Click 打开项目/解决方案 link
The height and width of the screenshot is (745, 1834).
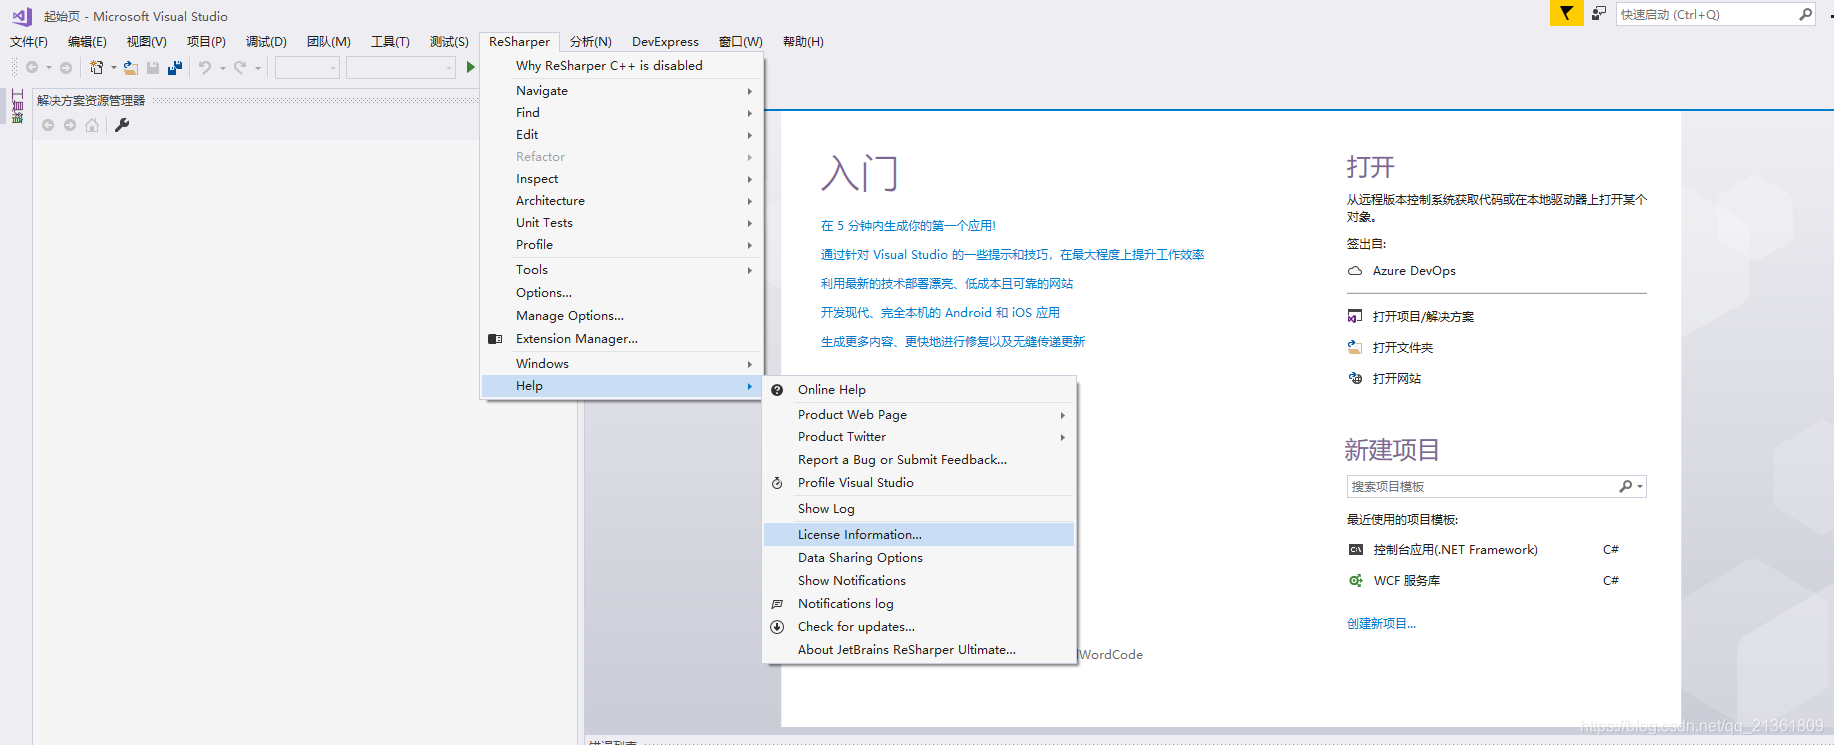(x=1423, y=317)
